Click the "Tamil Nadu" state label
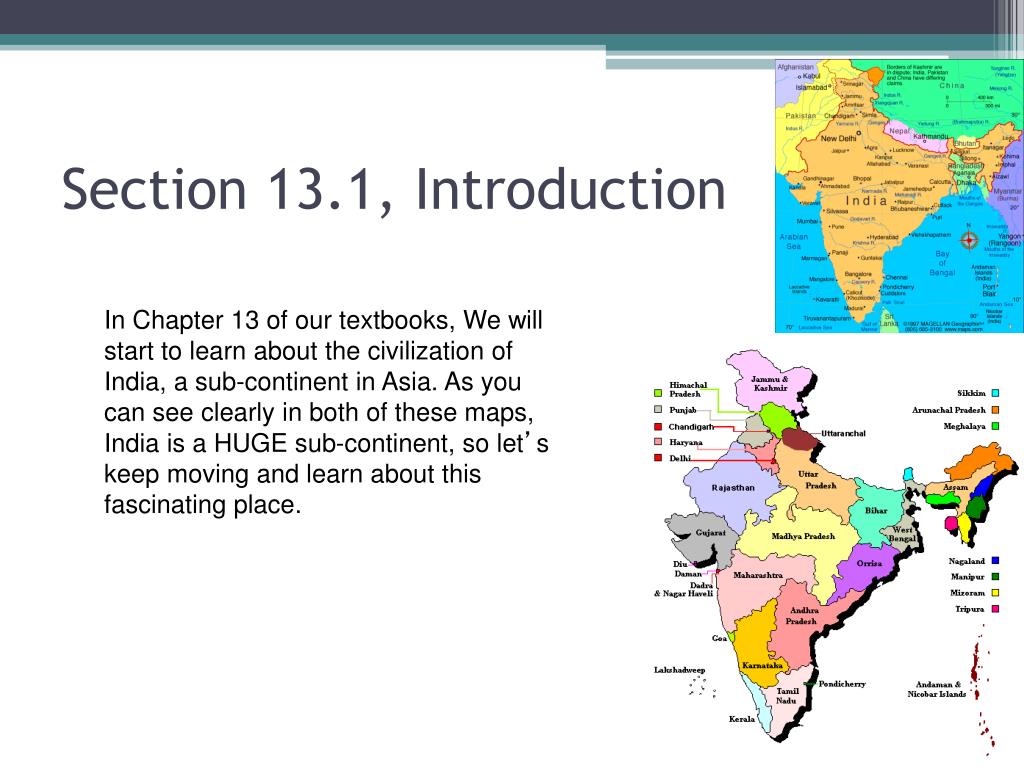The image size is (1024, 768). coord(787,696)
